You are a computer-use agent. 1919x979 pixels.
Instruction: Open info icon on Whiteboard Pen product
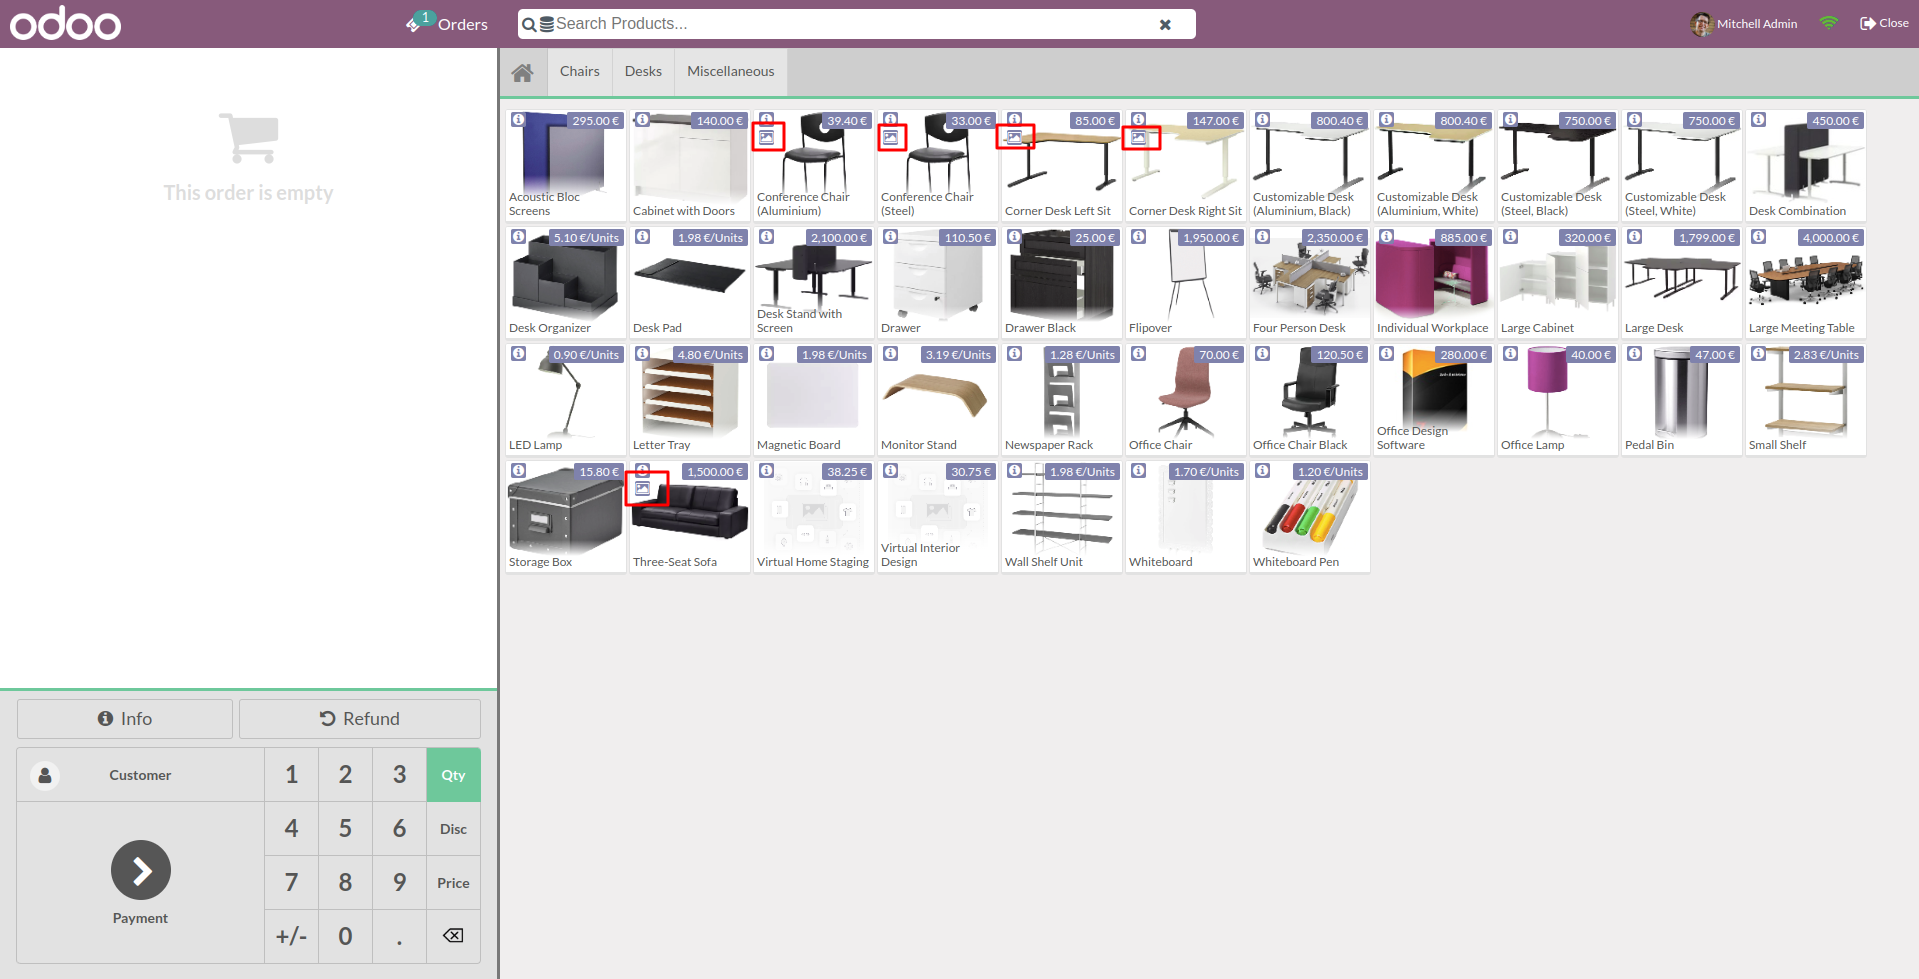(x=1262, y=471)
